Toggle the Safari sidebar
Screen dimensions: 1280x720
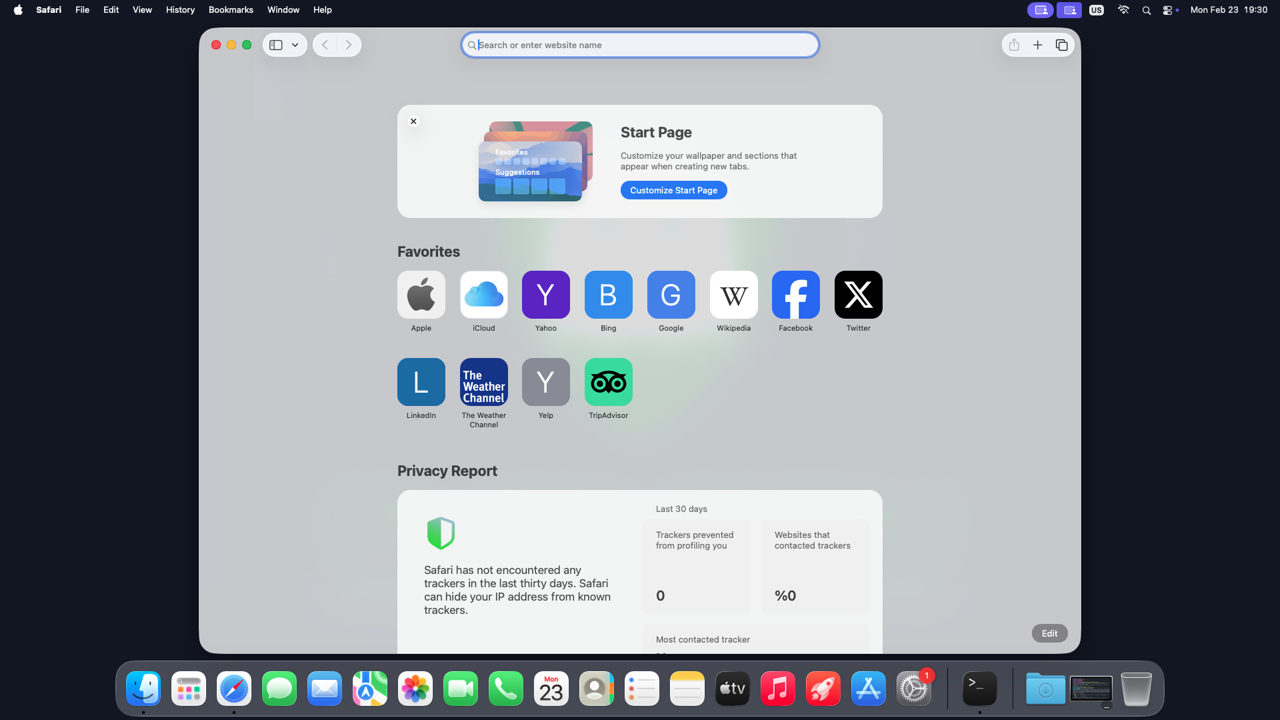(276, 45)
